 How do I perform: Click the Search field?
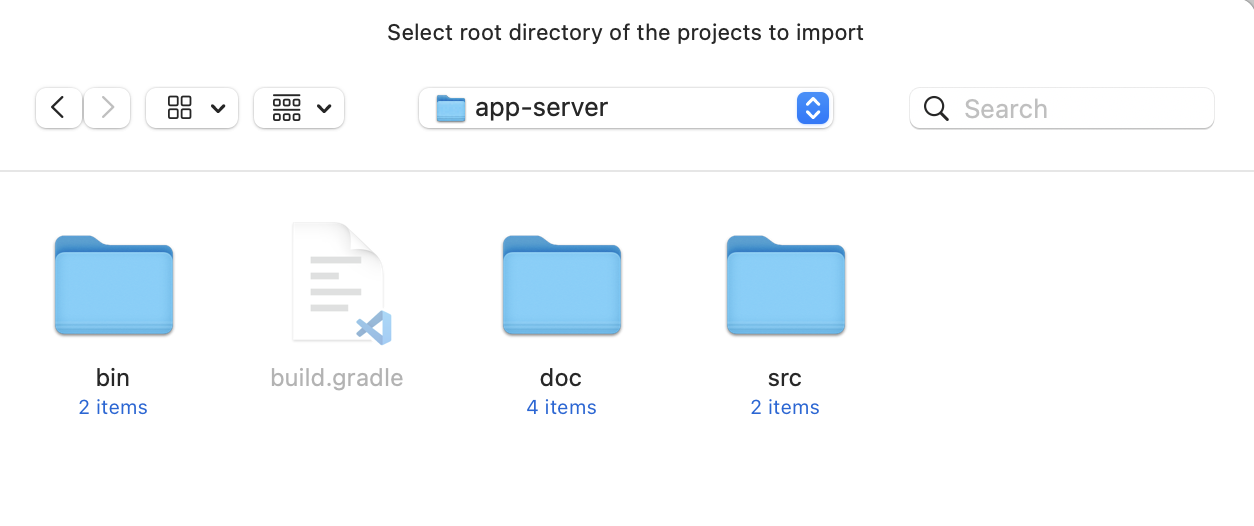pos(1062,108)
